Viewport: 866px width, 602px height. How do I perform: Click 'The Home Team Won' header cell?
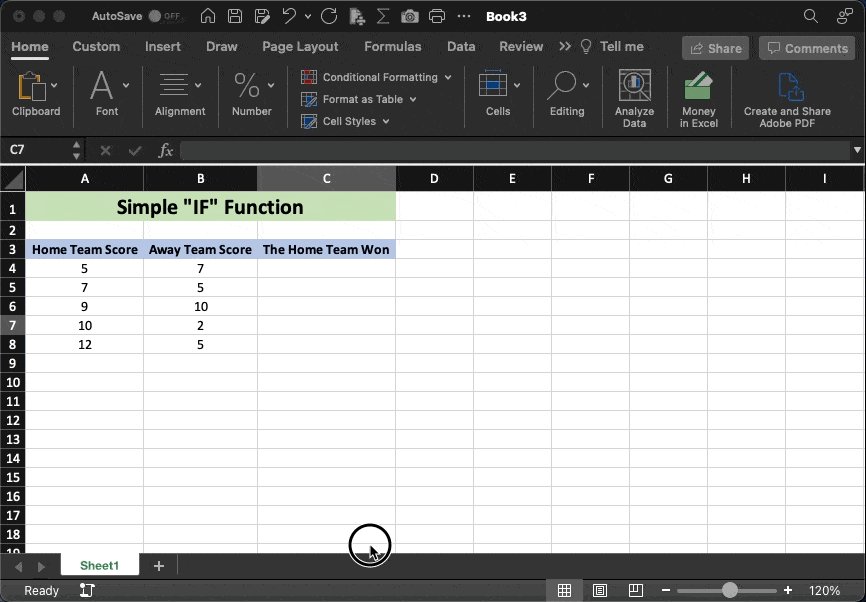click(326, 250)
